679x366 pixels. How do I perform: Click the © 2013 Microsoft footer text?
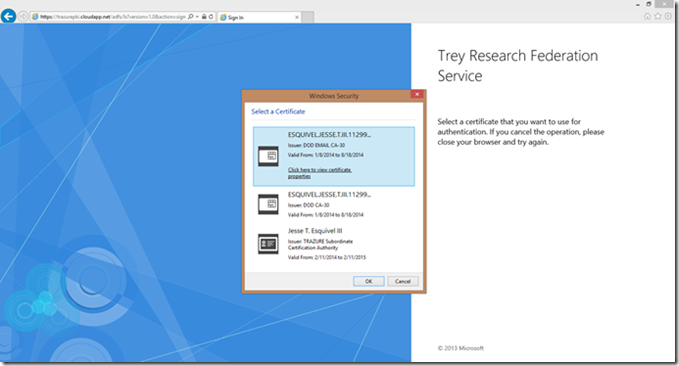pyautogui.click(x=460, y=348)
